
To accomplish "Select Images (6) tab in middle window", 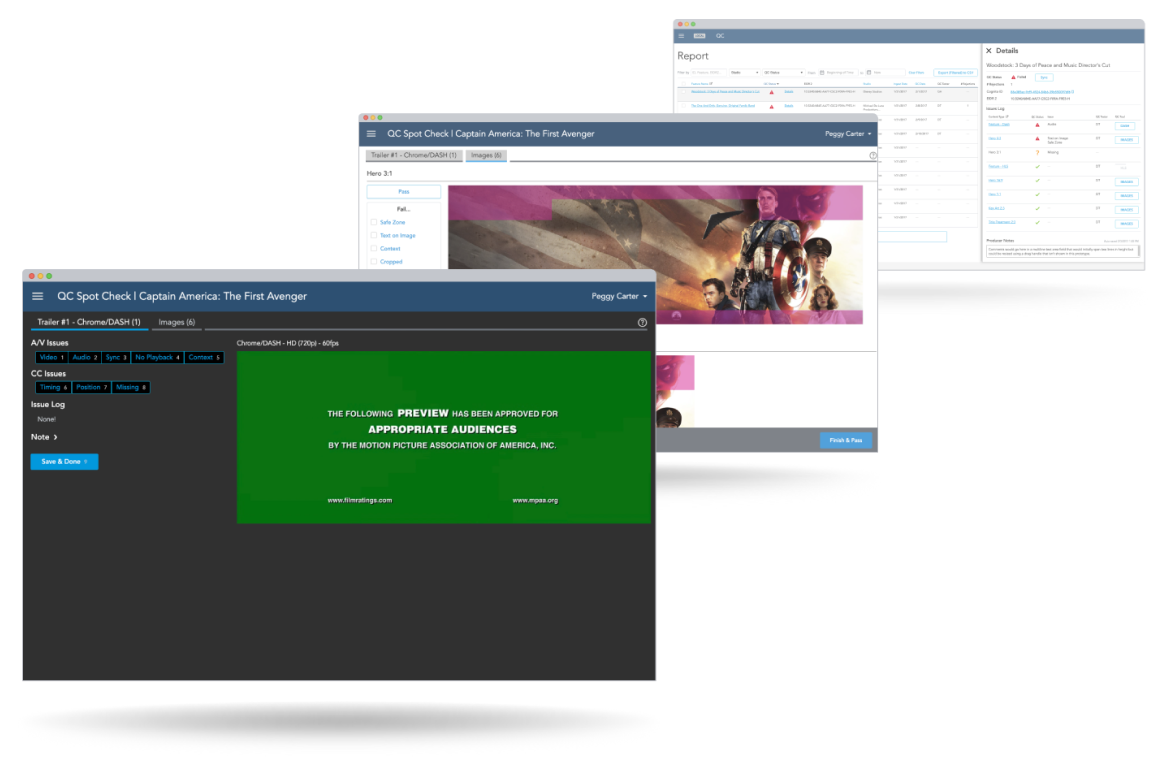I will click(486, 155).
